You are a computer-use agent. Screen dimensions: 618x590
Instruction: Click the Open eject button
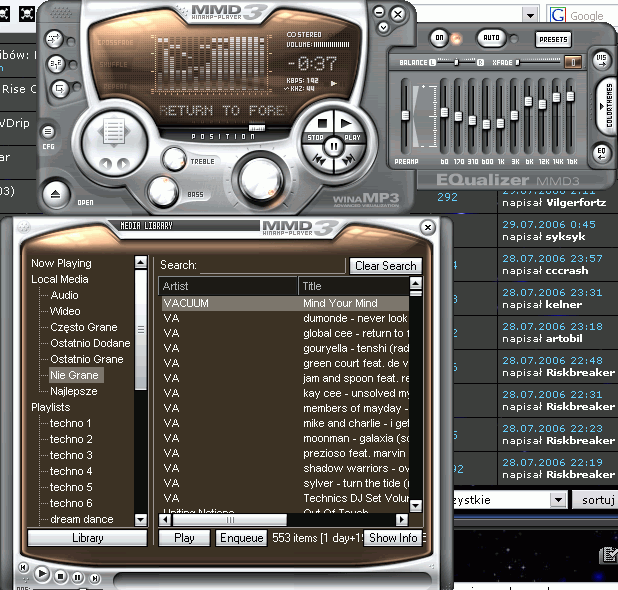click(x=56, y=193)
